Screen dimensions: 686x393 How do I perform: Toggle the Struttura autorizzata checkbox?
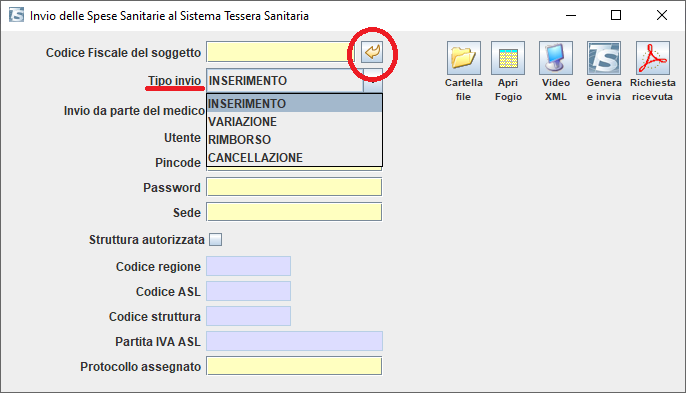pyautogui.click(x=215, y=239)
